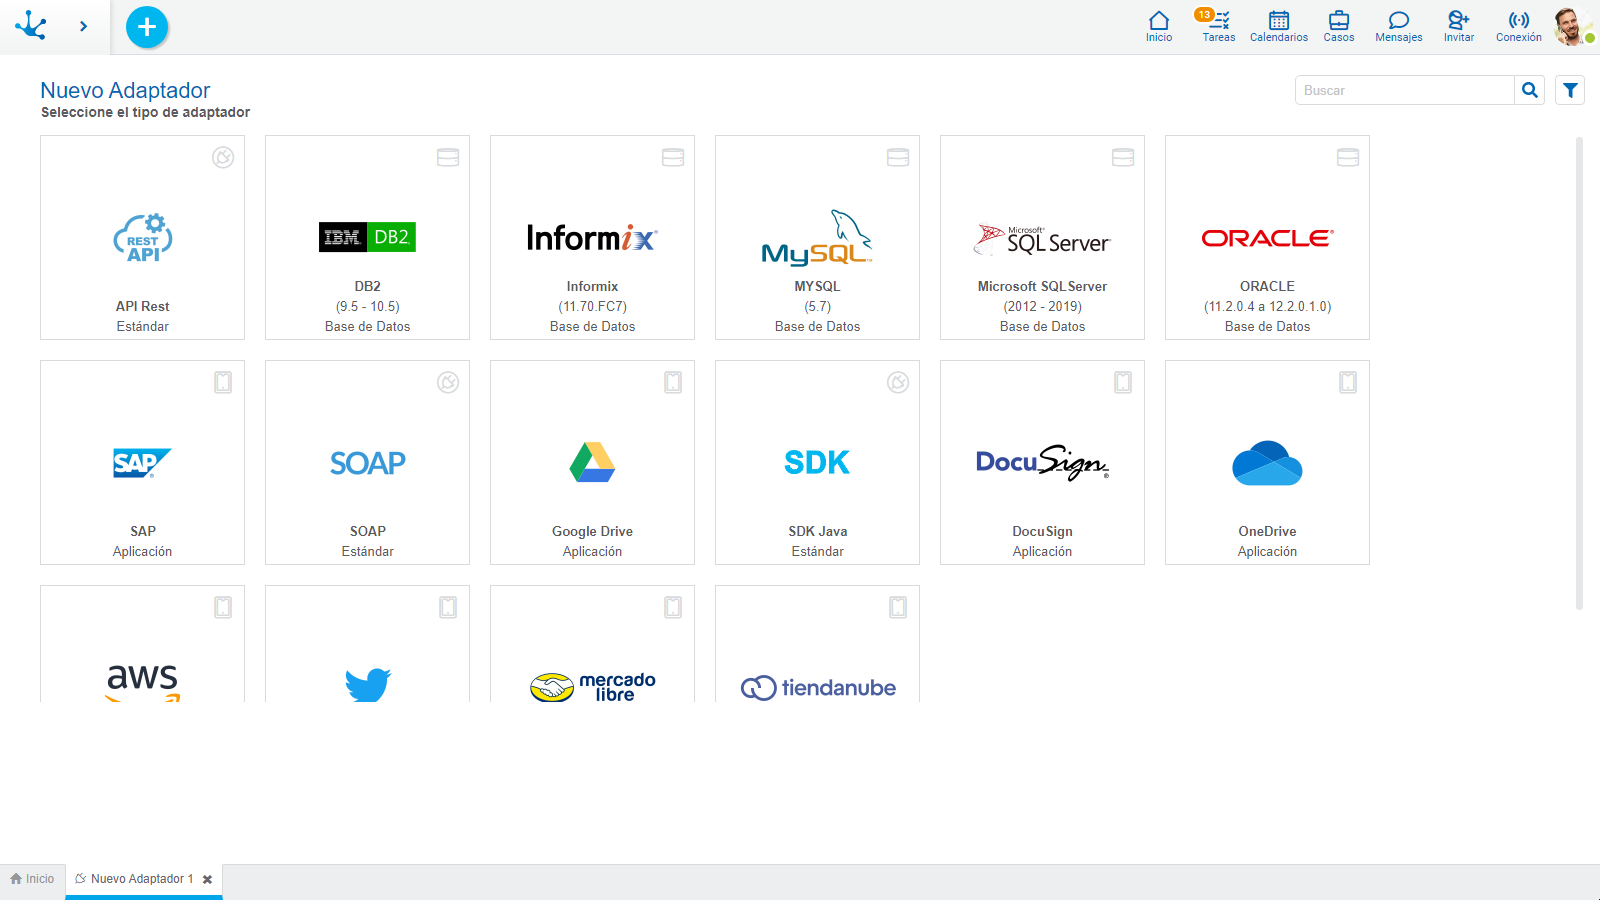Open the user profile avatar

click(1572, 27)
